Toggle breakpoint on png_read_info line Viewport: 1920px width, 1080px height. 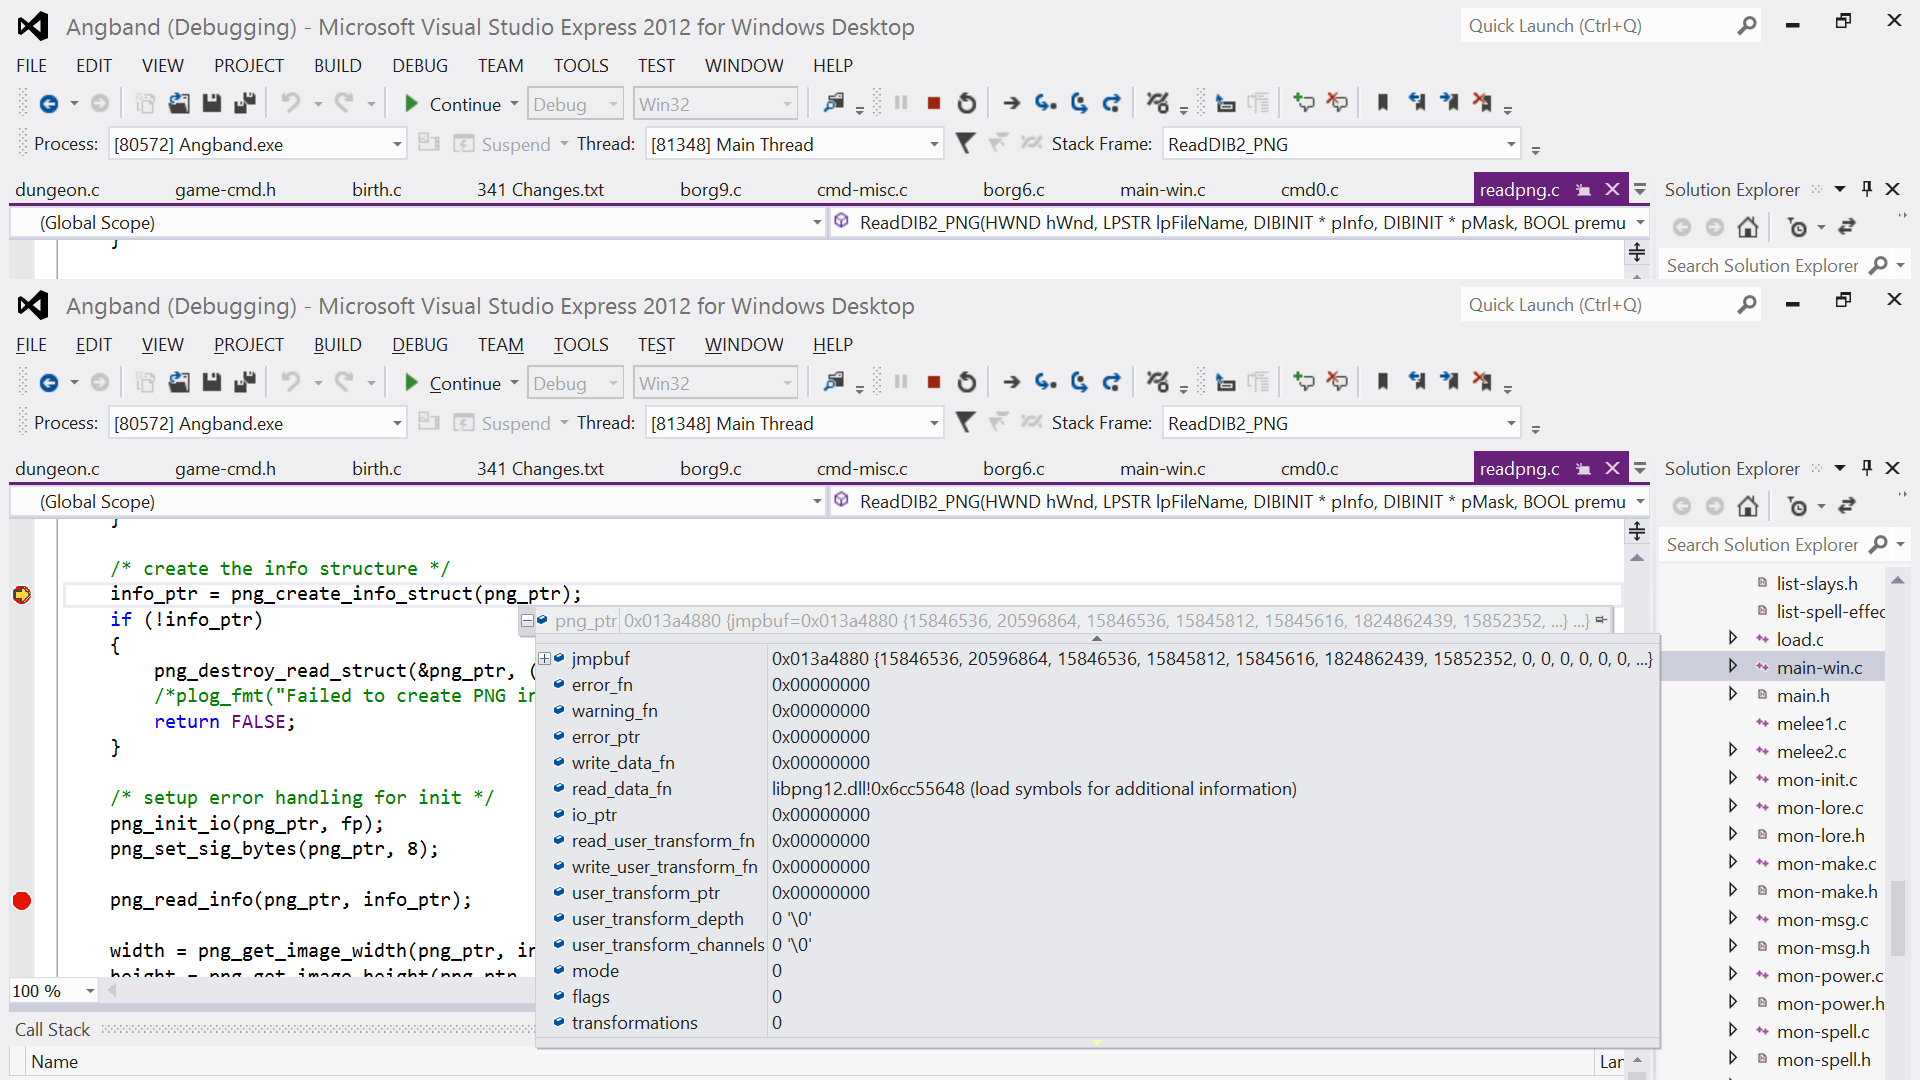click(22, 901)
